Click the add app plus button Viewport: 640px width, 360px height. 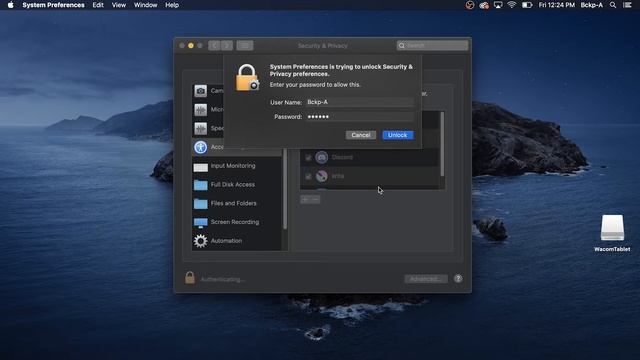pyautogui.click(x=305, y=199)
